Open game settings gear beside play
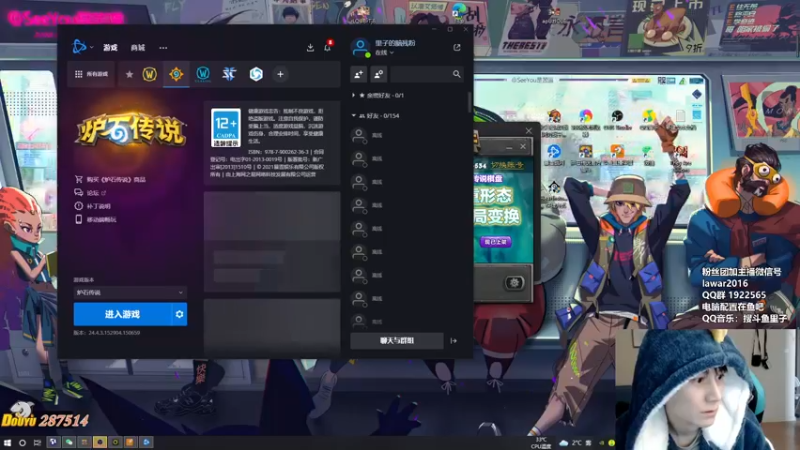800x450 pixels. pos(180,314)
